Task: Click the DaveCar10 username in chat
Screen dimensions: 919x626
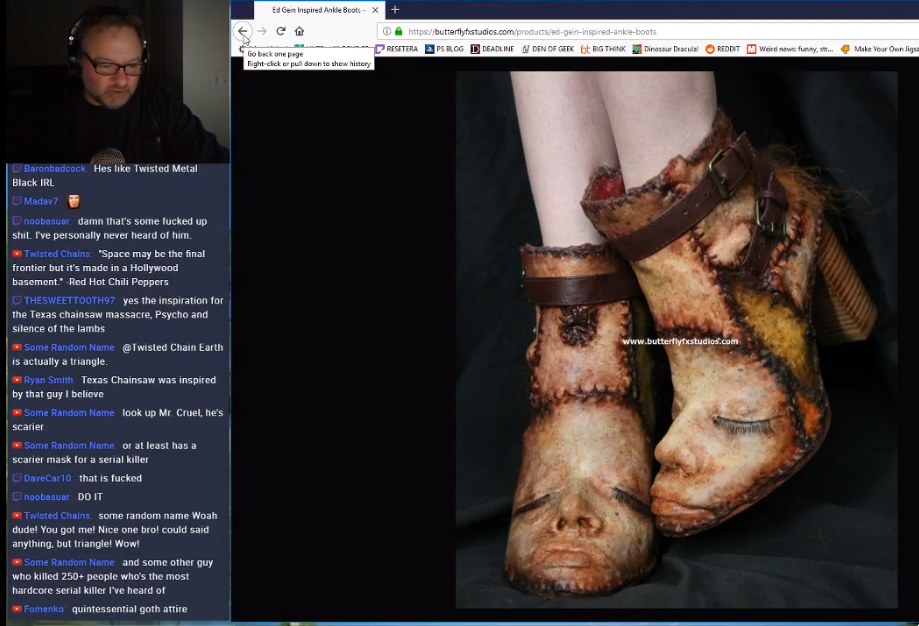Action: click(47, 478)
